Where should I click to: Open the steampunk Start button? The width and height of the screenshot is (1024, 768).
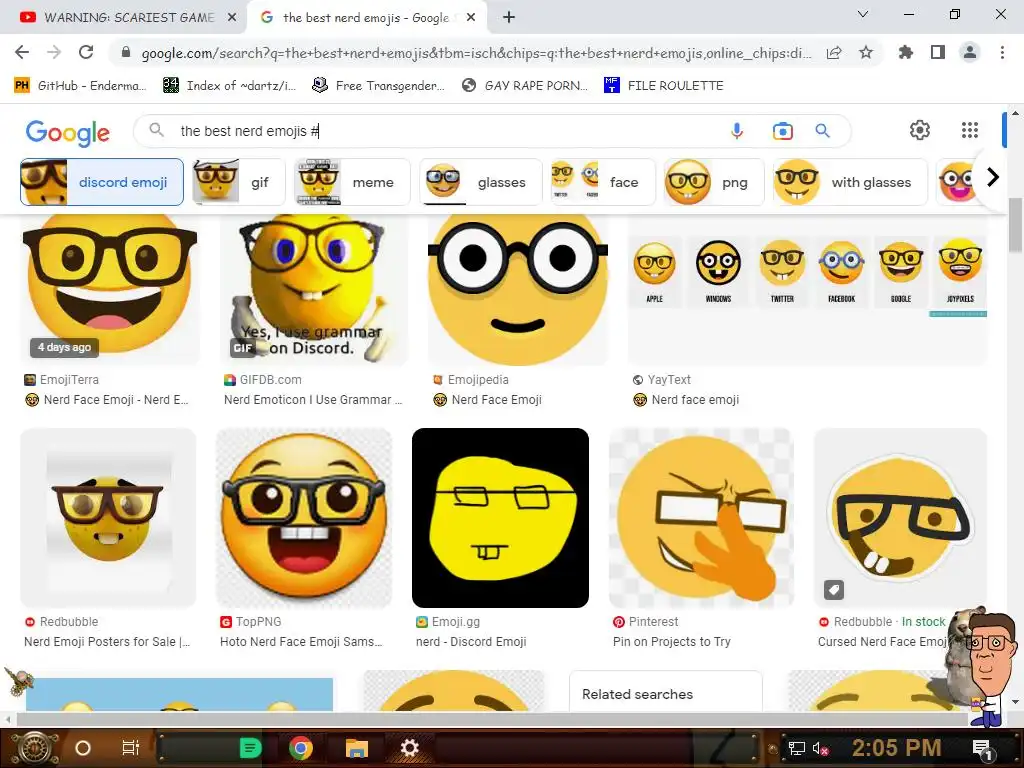point(34,748)
